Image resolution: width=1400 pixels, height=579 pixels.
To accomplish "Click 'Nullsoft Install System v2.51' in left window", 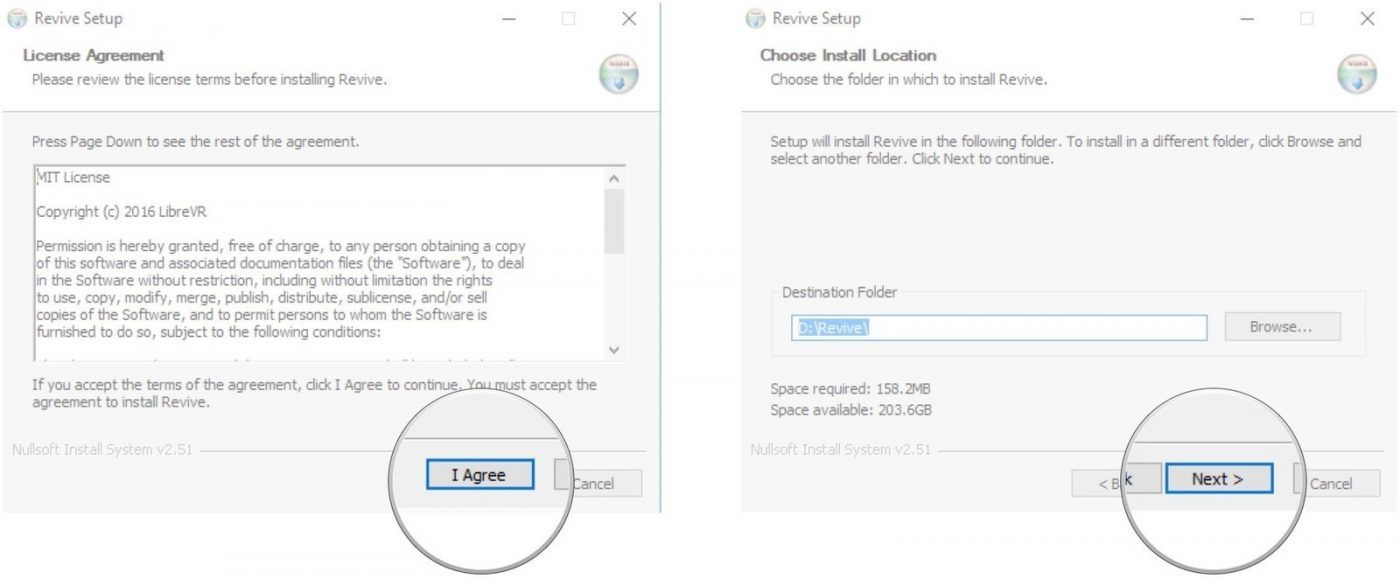I will tap(102, 449).
